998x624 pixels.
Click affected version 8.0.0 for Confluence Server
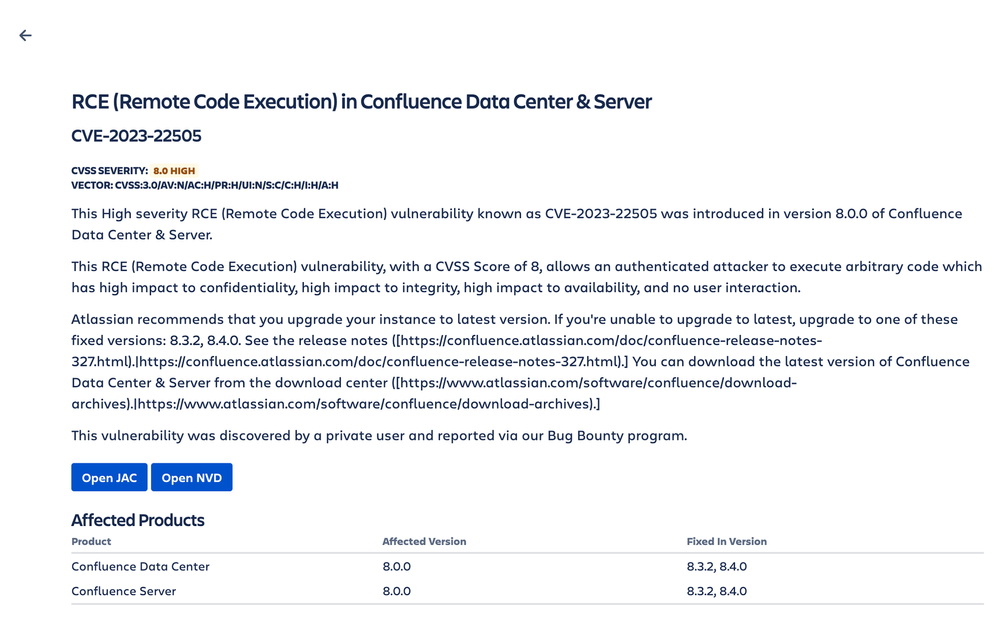point(397,591)
